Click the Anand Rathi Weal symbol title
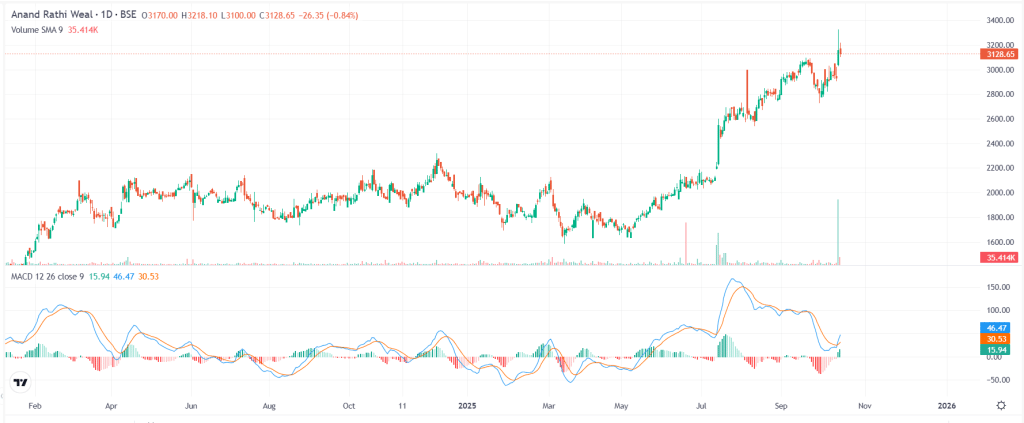This screenshot has width=1024, height=423. 72,15
